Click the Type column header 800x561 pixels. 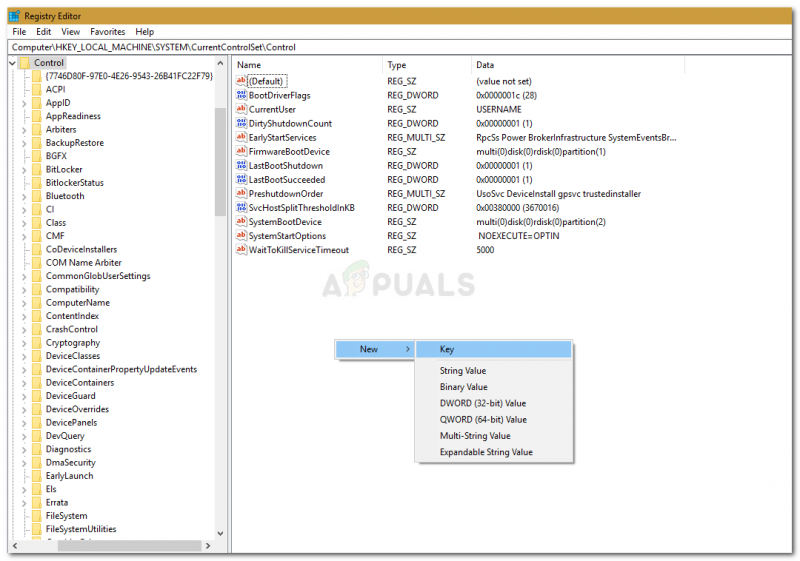point(427,65)
